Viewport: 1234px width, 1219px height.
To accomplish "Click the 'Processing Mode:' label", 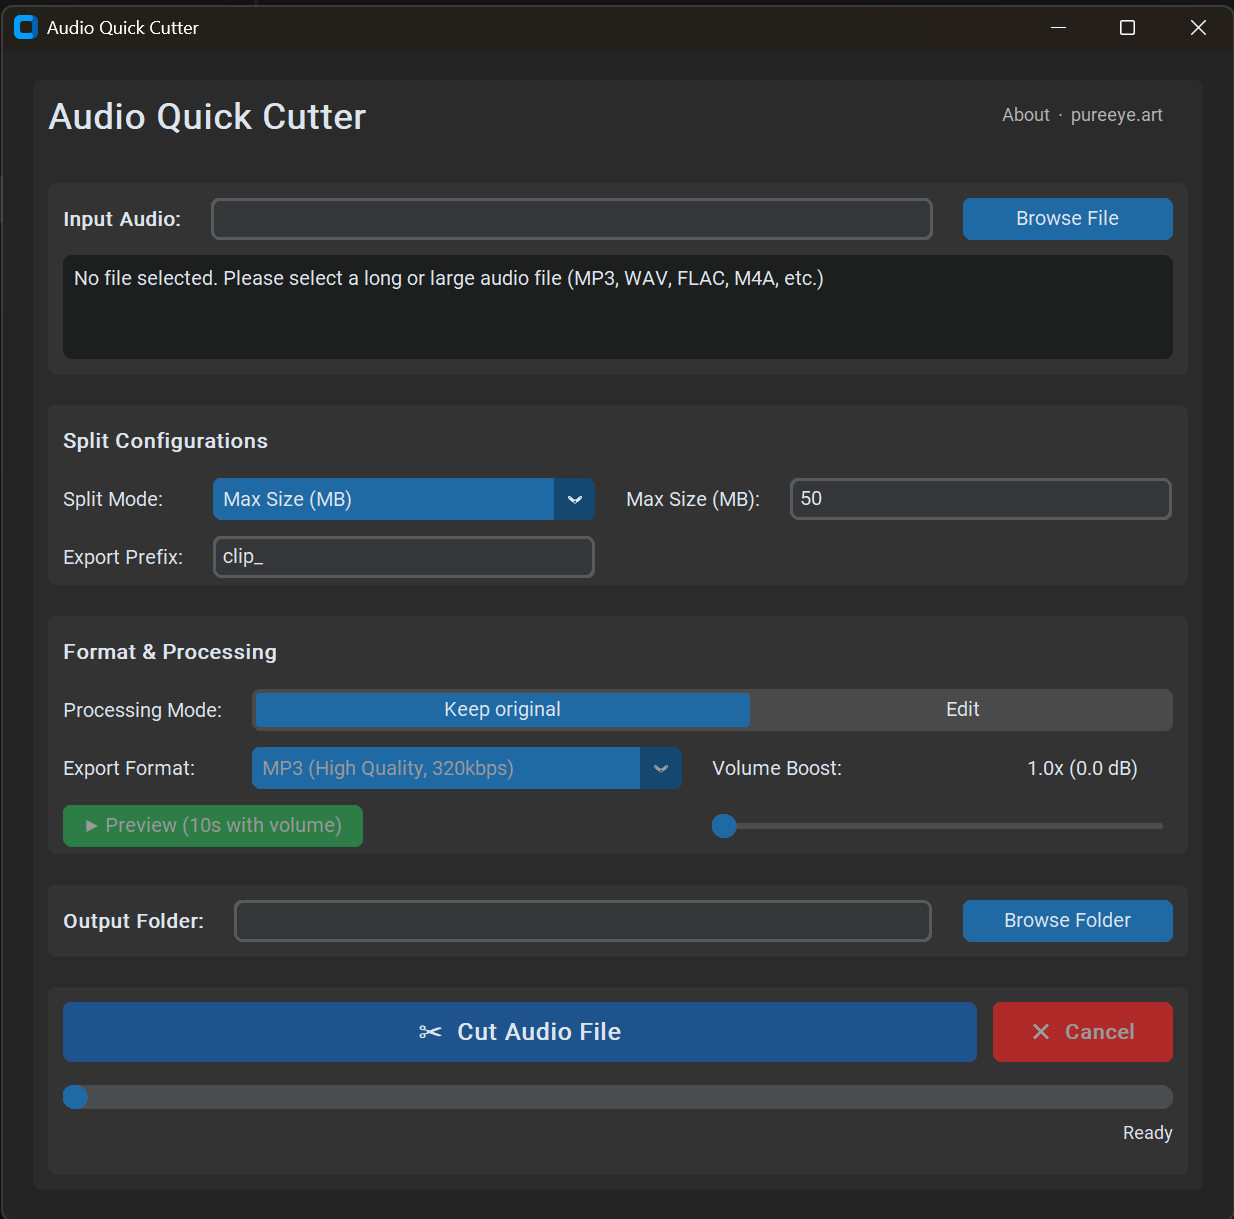I will 142,710.
